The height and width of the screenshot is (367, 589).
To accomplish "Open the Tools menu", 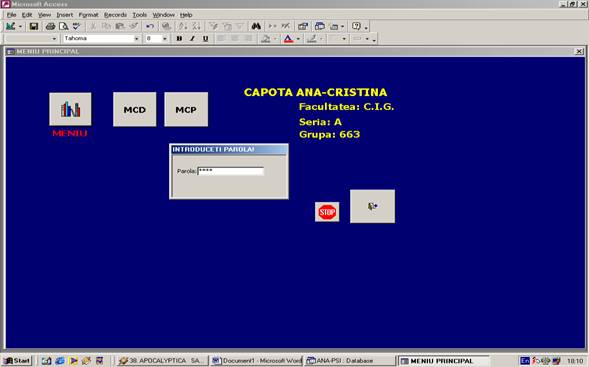I will point(139,15).
